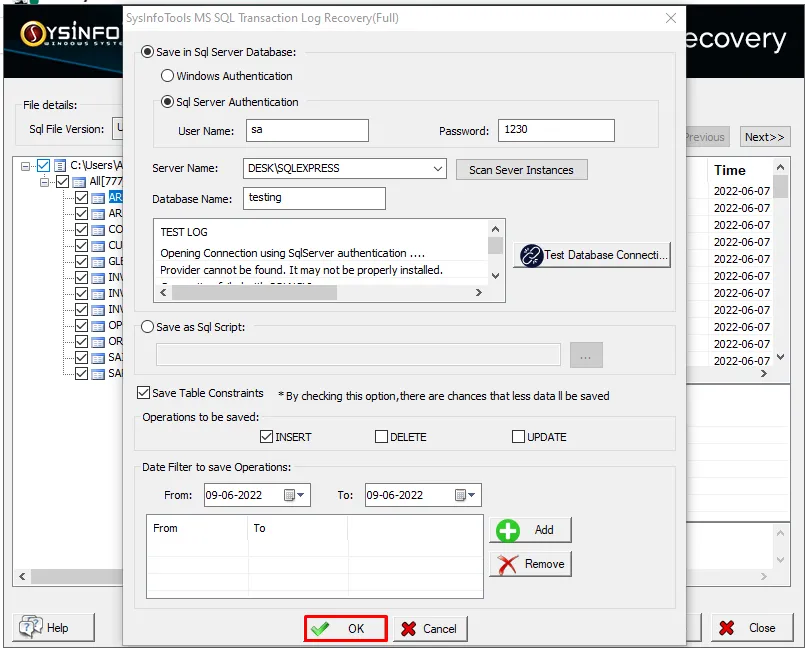Click the Database Name input field
This screenshot has width=805, height=648.
click(314, 198)
